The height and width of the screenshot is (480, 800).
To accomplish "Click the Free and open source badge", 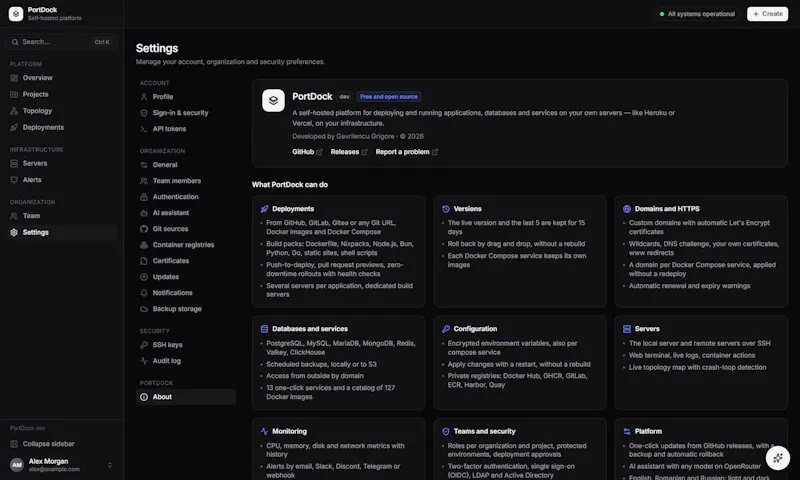I will coord(389,96).
